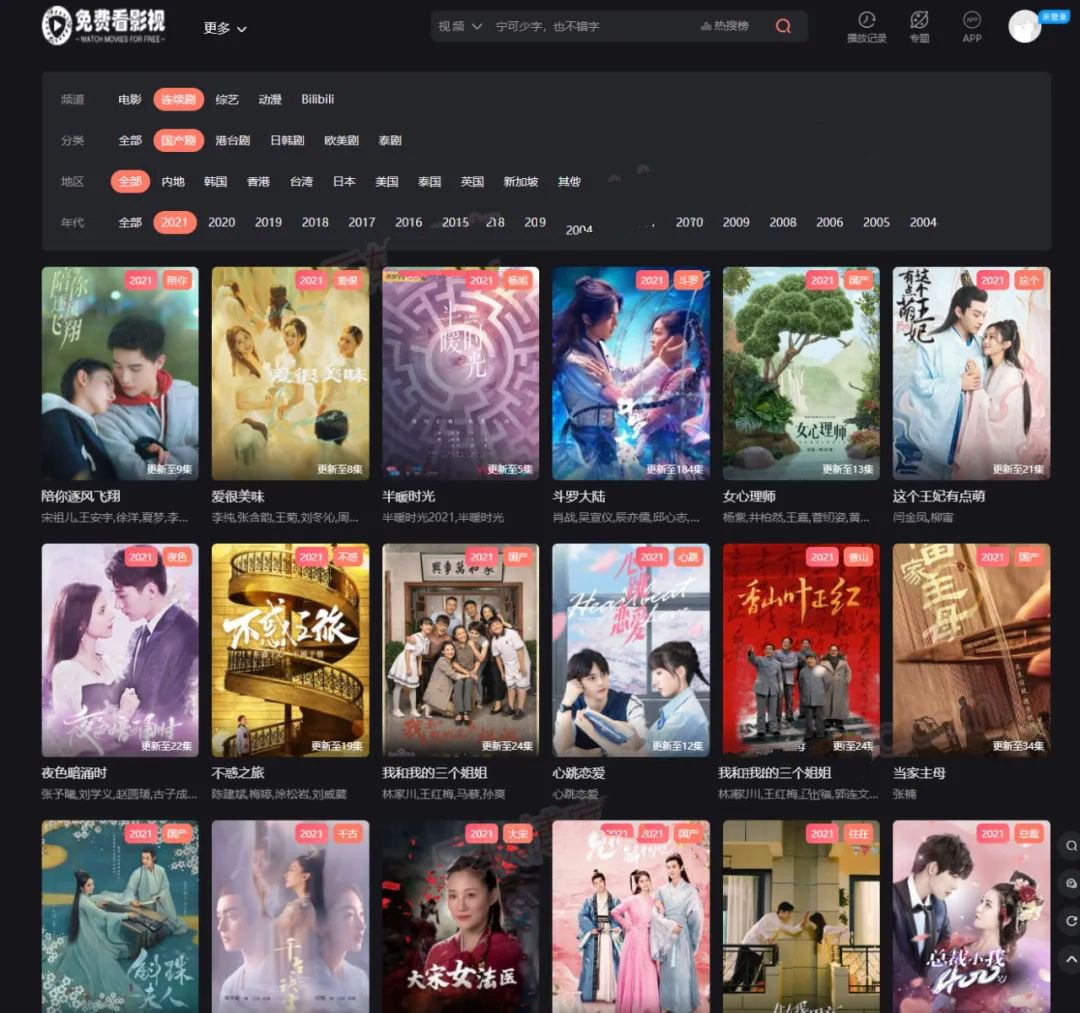Choose the 港台剧 category filter
The image size is (1080, 1013).
coord(233,140)
